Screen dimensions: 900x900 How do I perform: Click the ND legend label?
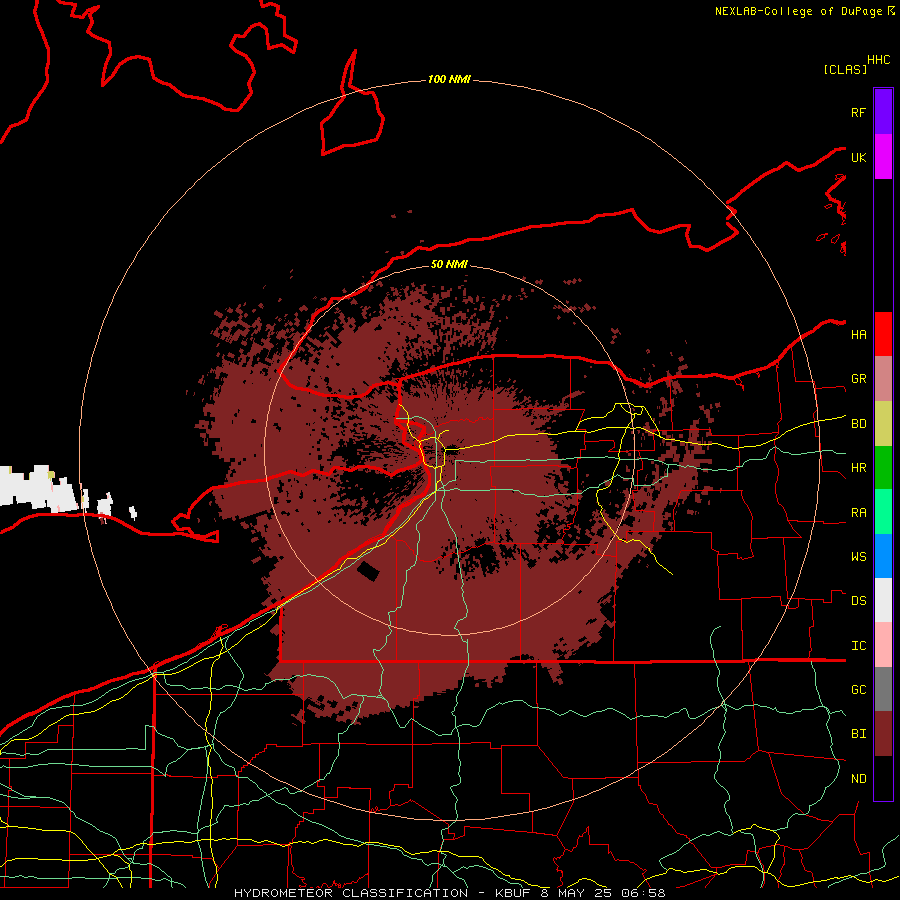pos(859,779)
